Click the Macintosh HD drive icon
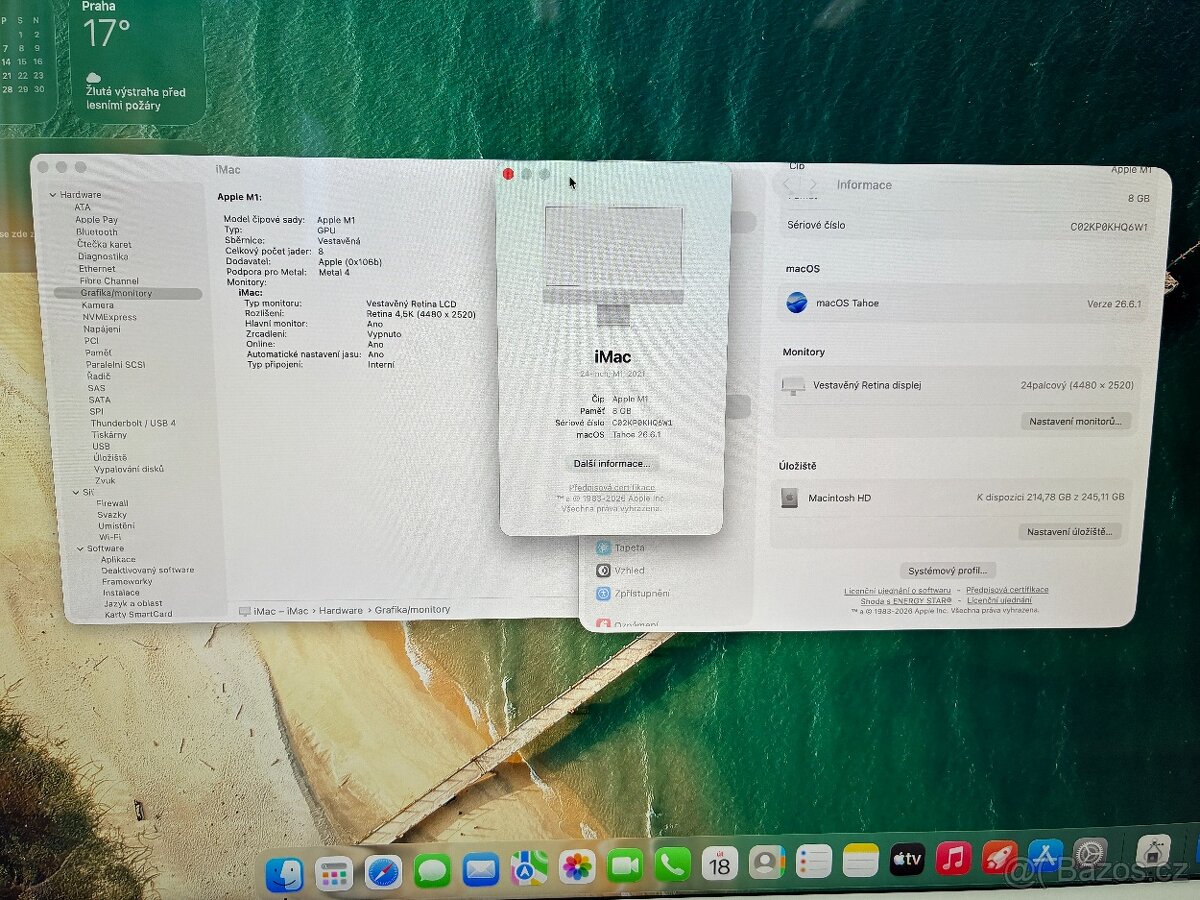Screen dimensions: 1200x900 tap(790, 498)
